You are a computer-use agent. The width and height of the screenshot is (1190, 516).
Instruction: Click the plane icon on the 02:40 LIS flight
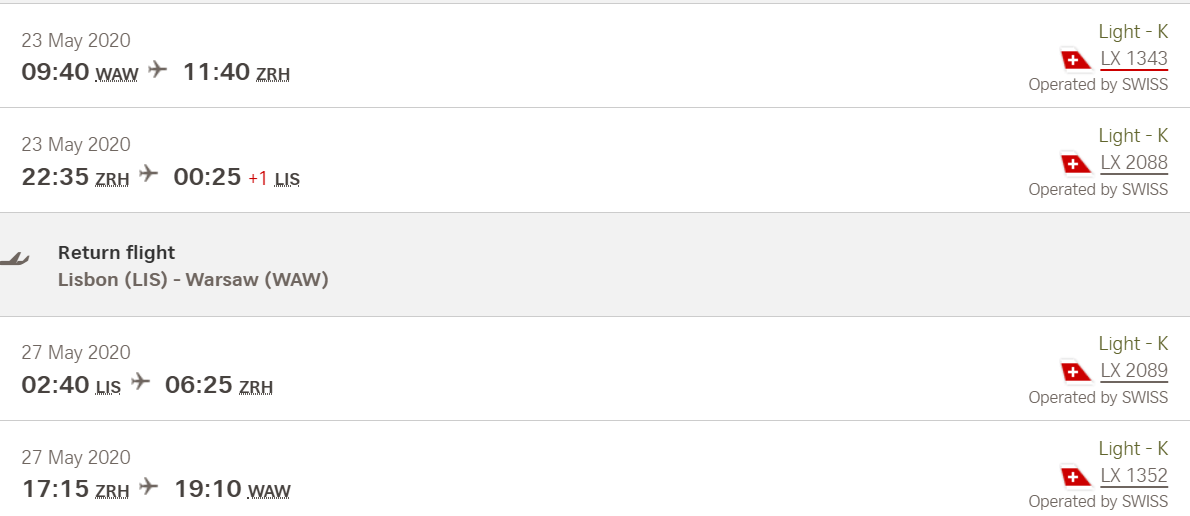[x=140, y=382]
